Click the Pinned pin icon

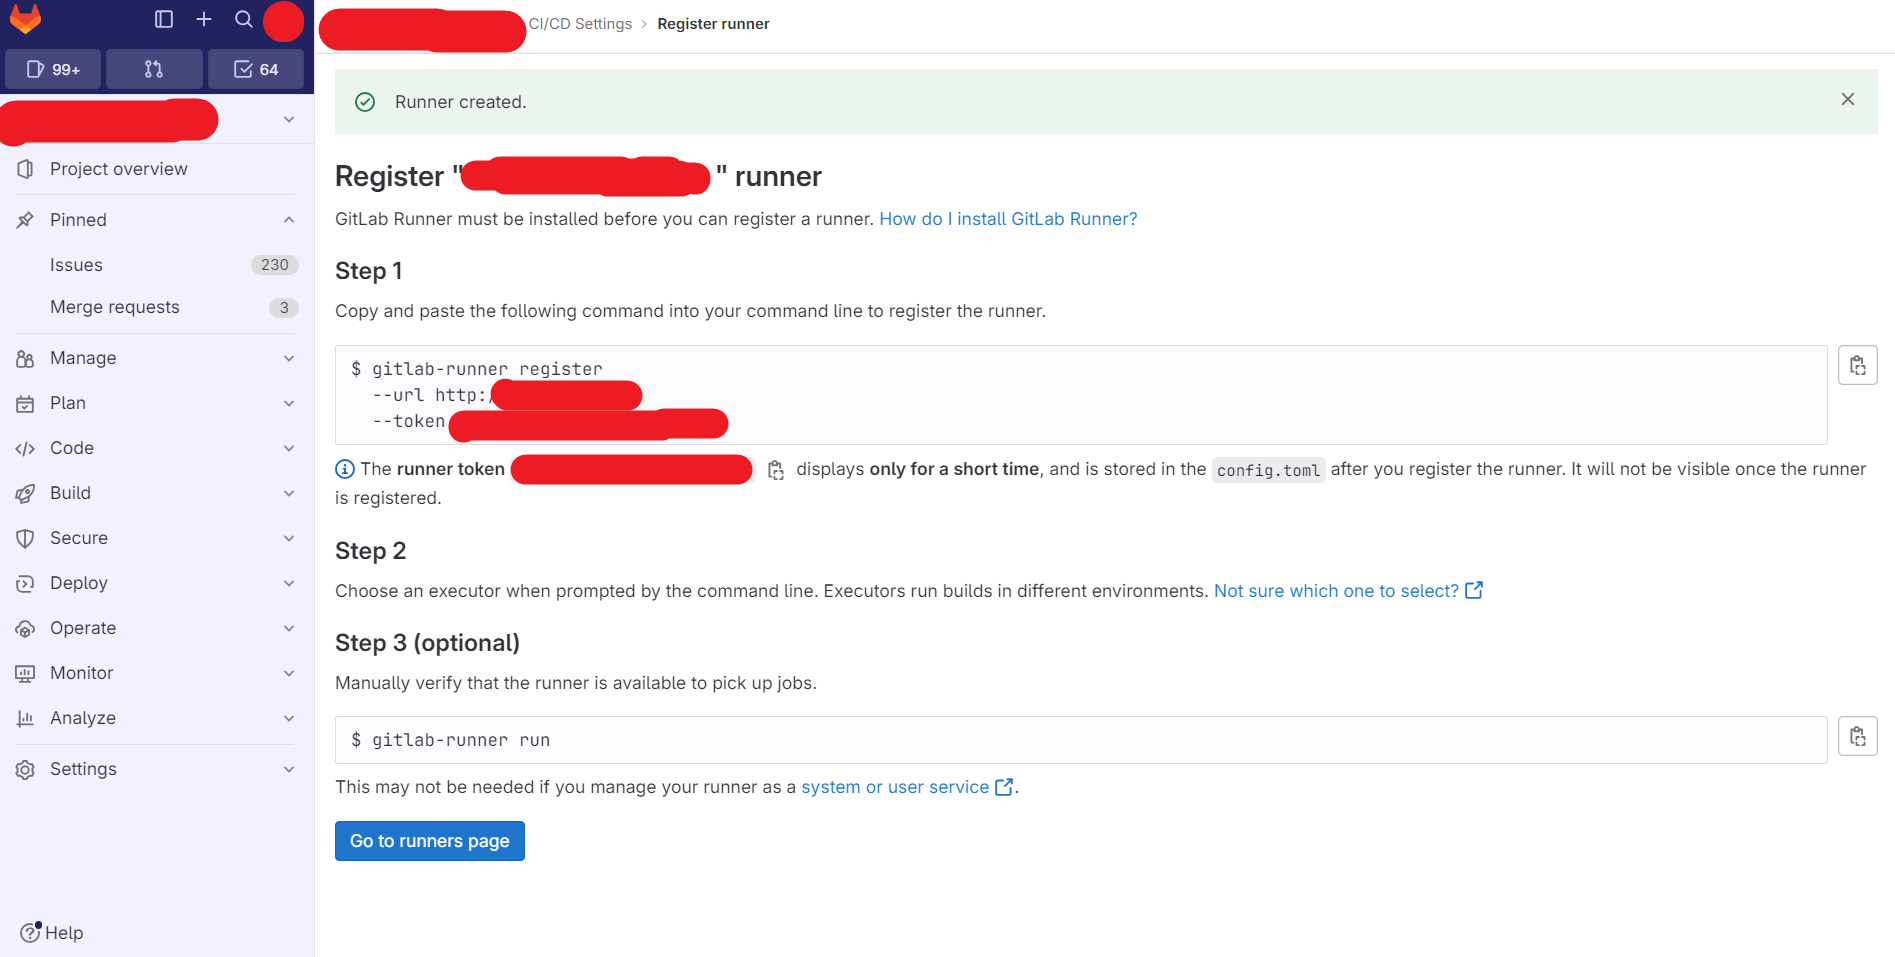[25, 220]
